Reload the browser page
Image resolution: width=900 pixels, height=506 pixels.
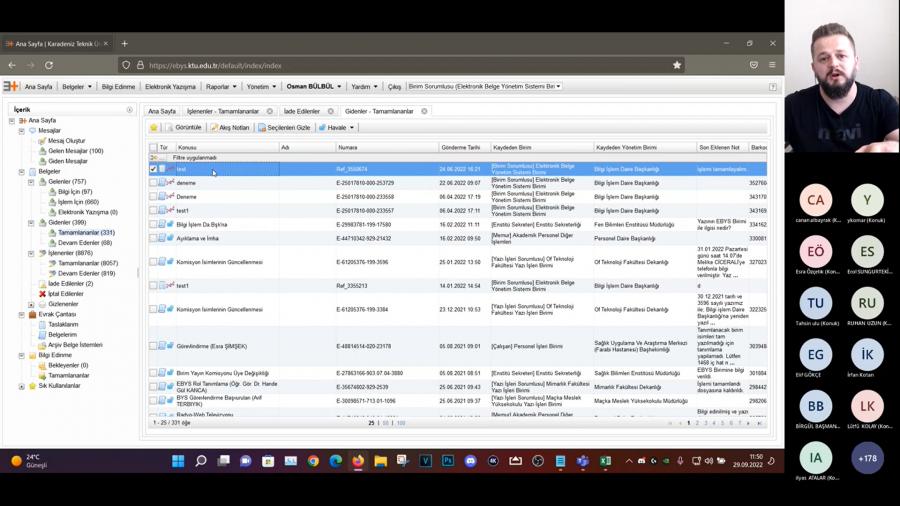49,65
